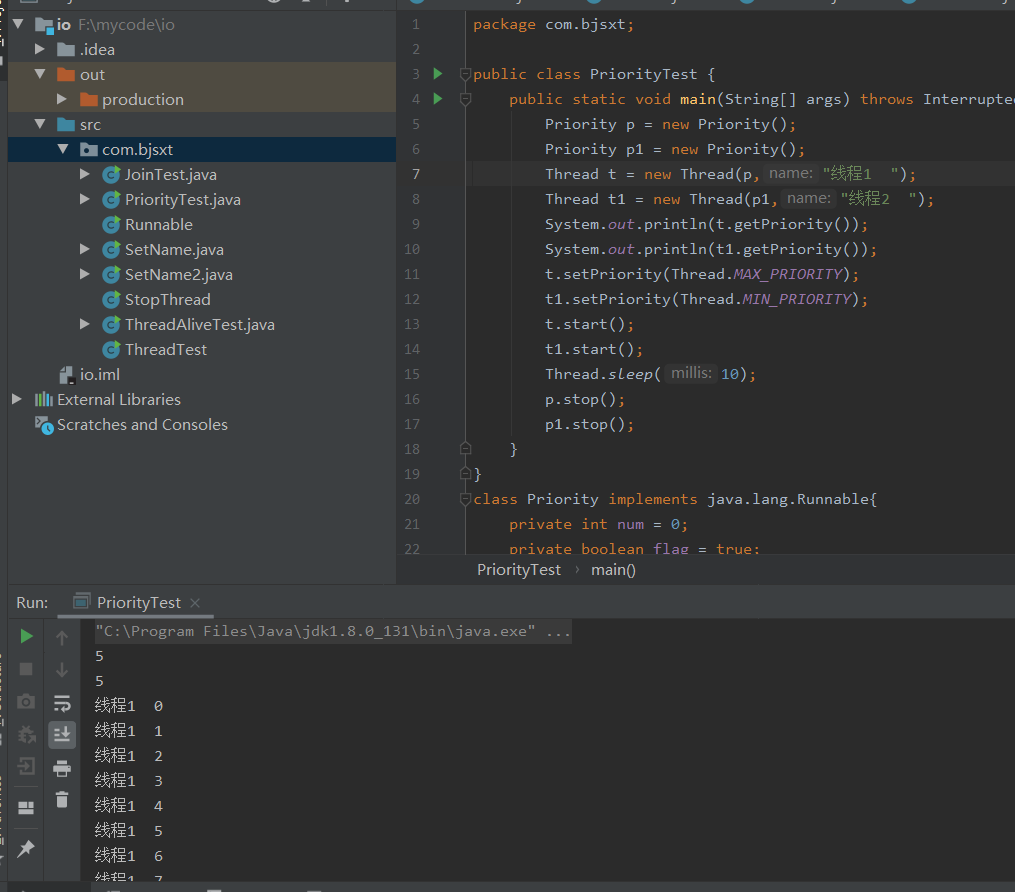
Task: Select the Runnable class in tree
Action: click(x=159, y=225)
